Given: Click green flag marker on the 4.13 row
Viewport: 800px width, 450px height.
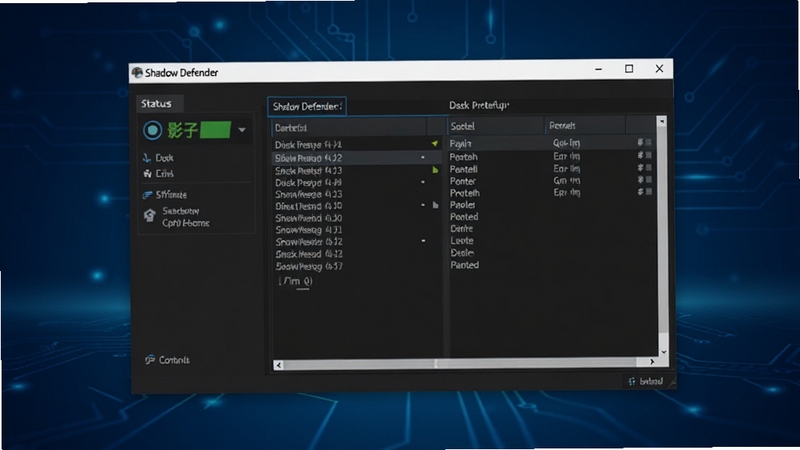Looking at the screenshot, I should (435, 170).
